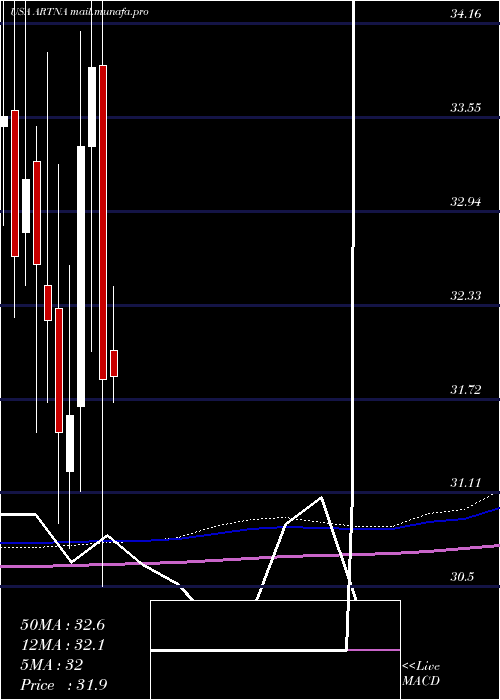Image resolution: width=500 pixels, height=700 pixels.
Task: Click the pink 50MA line
Action: tap(250, 557)
